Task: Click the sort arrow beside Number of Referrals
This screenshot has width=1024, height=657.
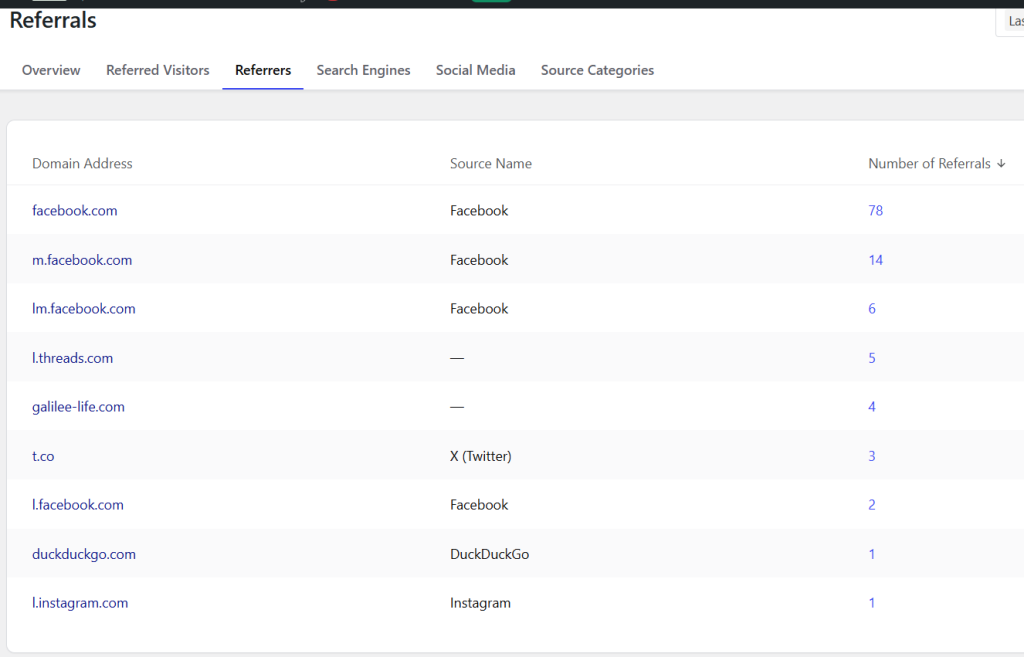Action: pos(1001,163)
